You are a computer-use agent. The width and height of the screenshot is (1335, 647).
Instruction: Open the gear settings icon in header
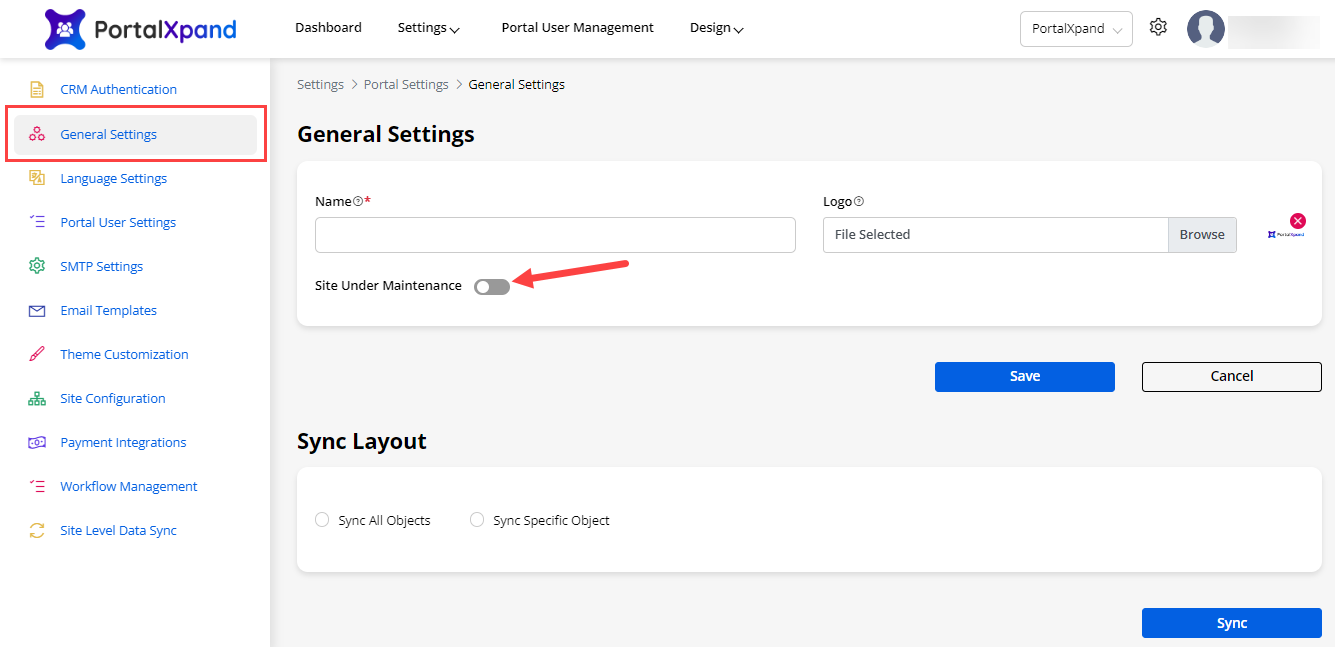click(x=1158, y=28)
